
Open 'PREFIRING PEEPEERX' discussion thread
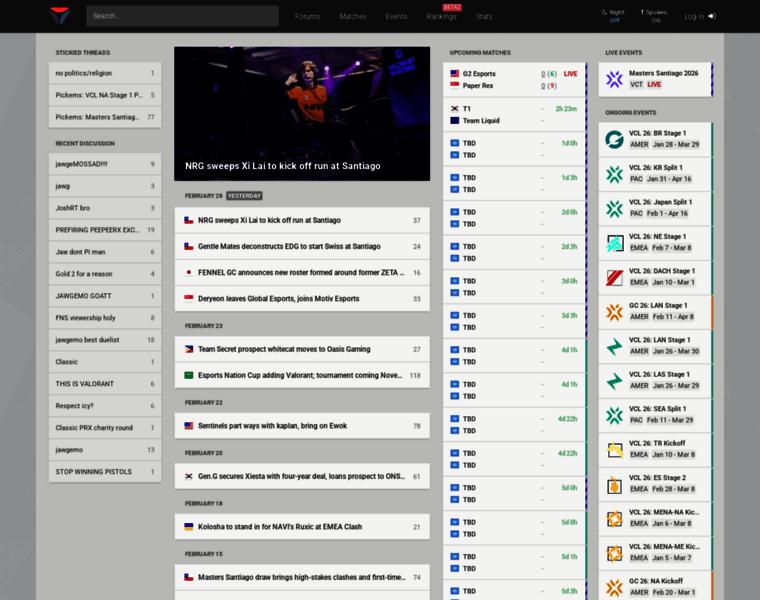tap(105, 230)
